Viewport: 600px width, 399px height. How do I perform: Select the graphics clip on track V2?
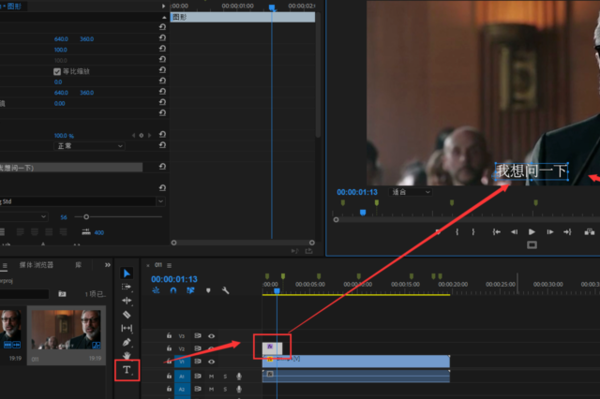272,348
